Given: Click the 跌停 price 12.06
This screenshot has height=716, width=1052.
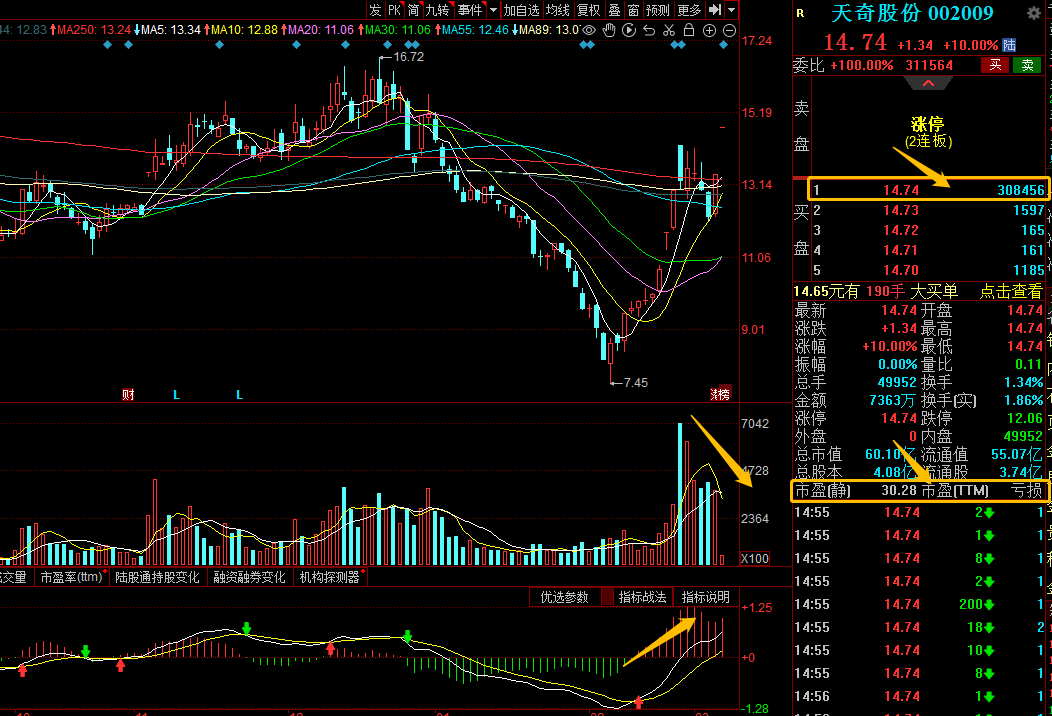Looking at the screenshot, I should pos(1024,418).
